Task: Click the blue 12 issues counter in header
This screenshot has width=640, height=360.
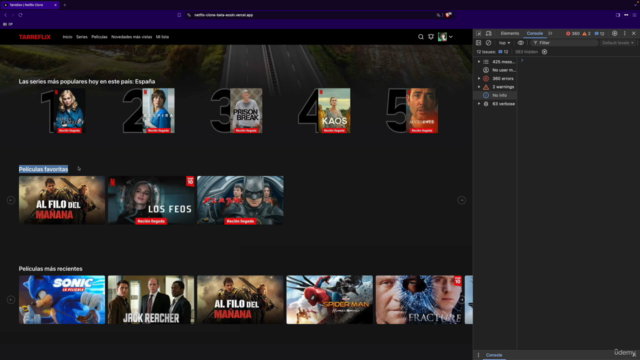Action: point(600,33)
